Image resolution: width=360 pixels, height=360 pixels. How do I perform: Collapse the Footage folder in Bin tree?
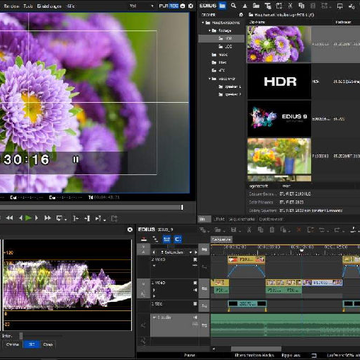coord(210,30)
